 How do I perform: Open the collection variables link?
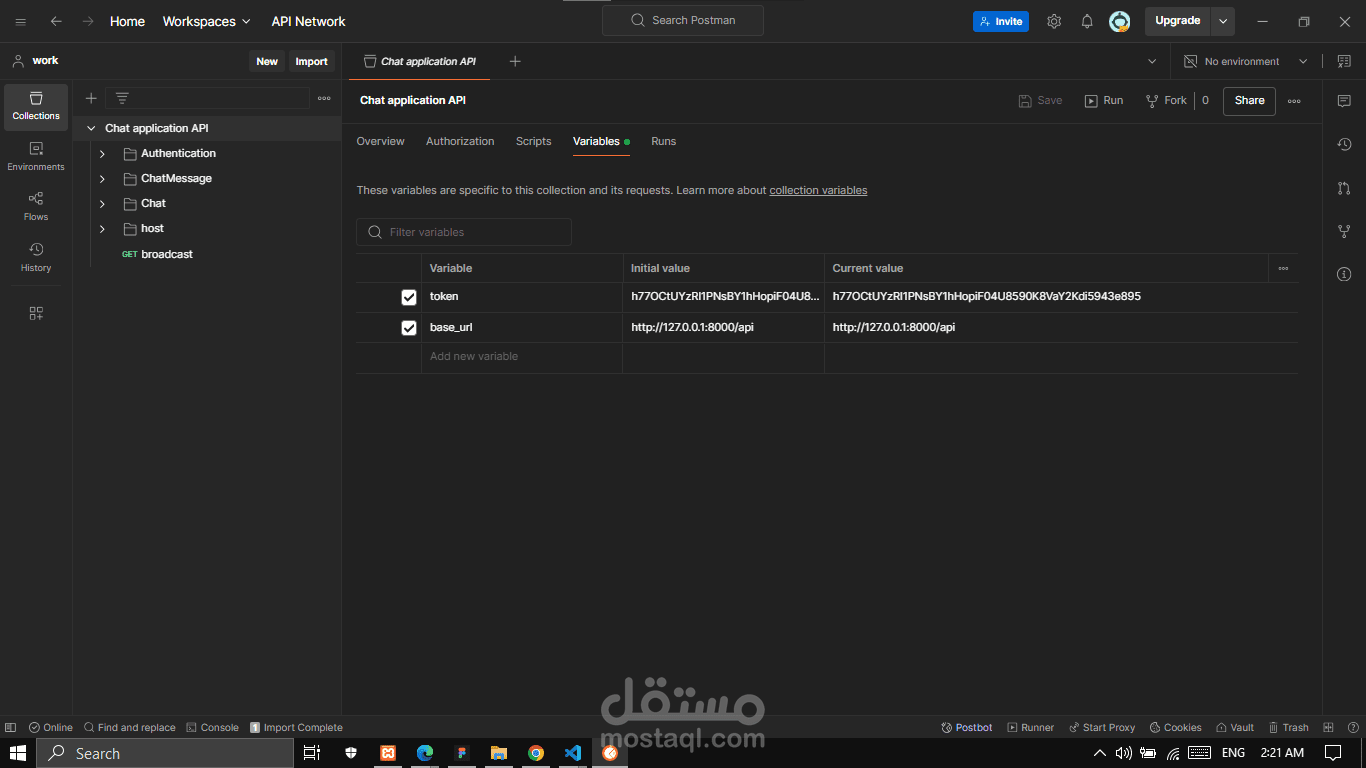[818, 190]
